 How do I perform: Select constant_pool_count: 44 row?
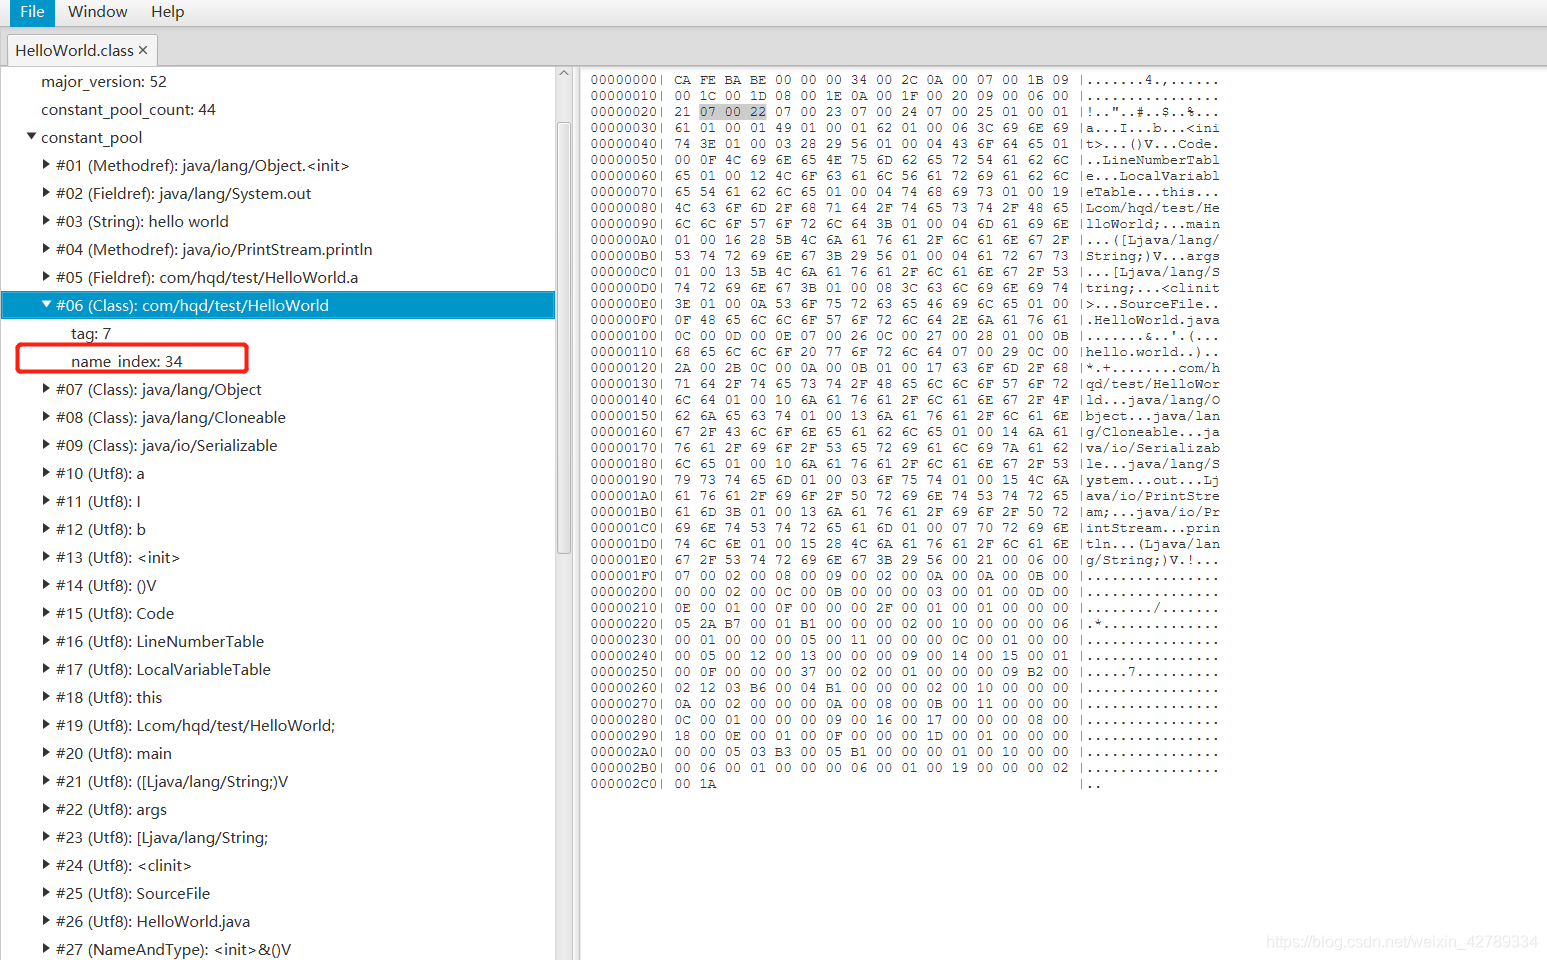point(128,109)
